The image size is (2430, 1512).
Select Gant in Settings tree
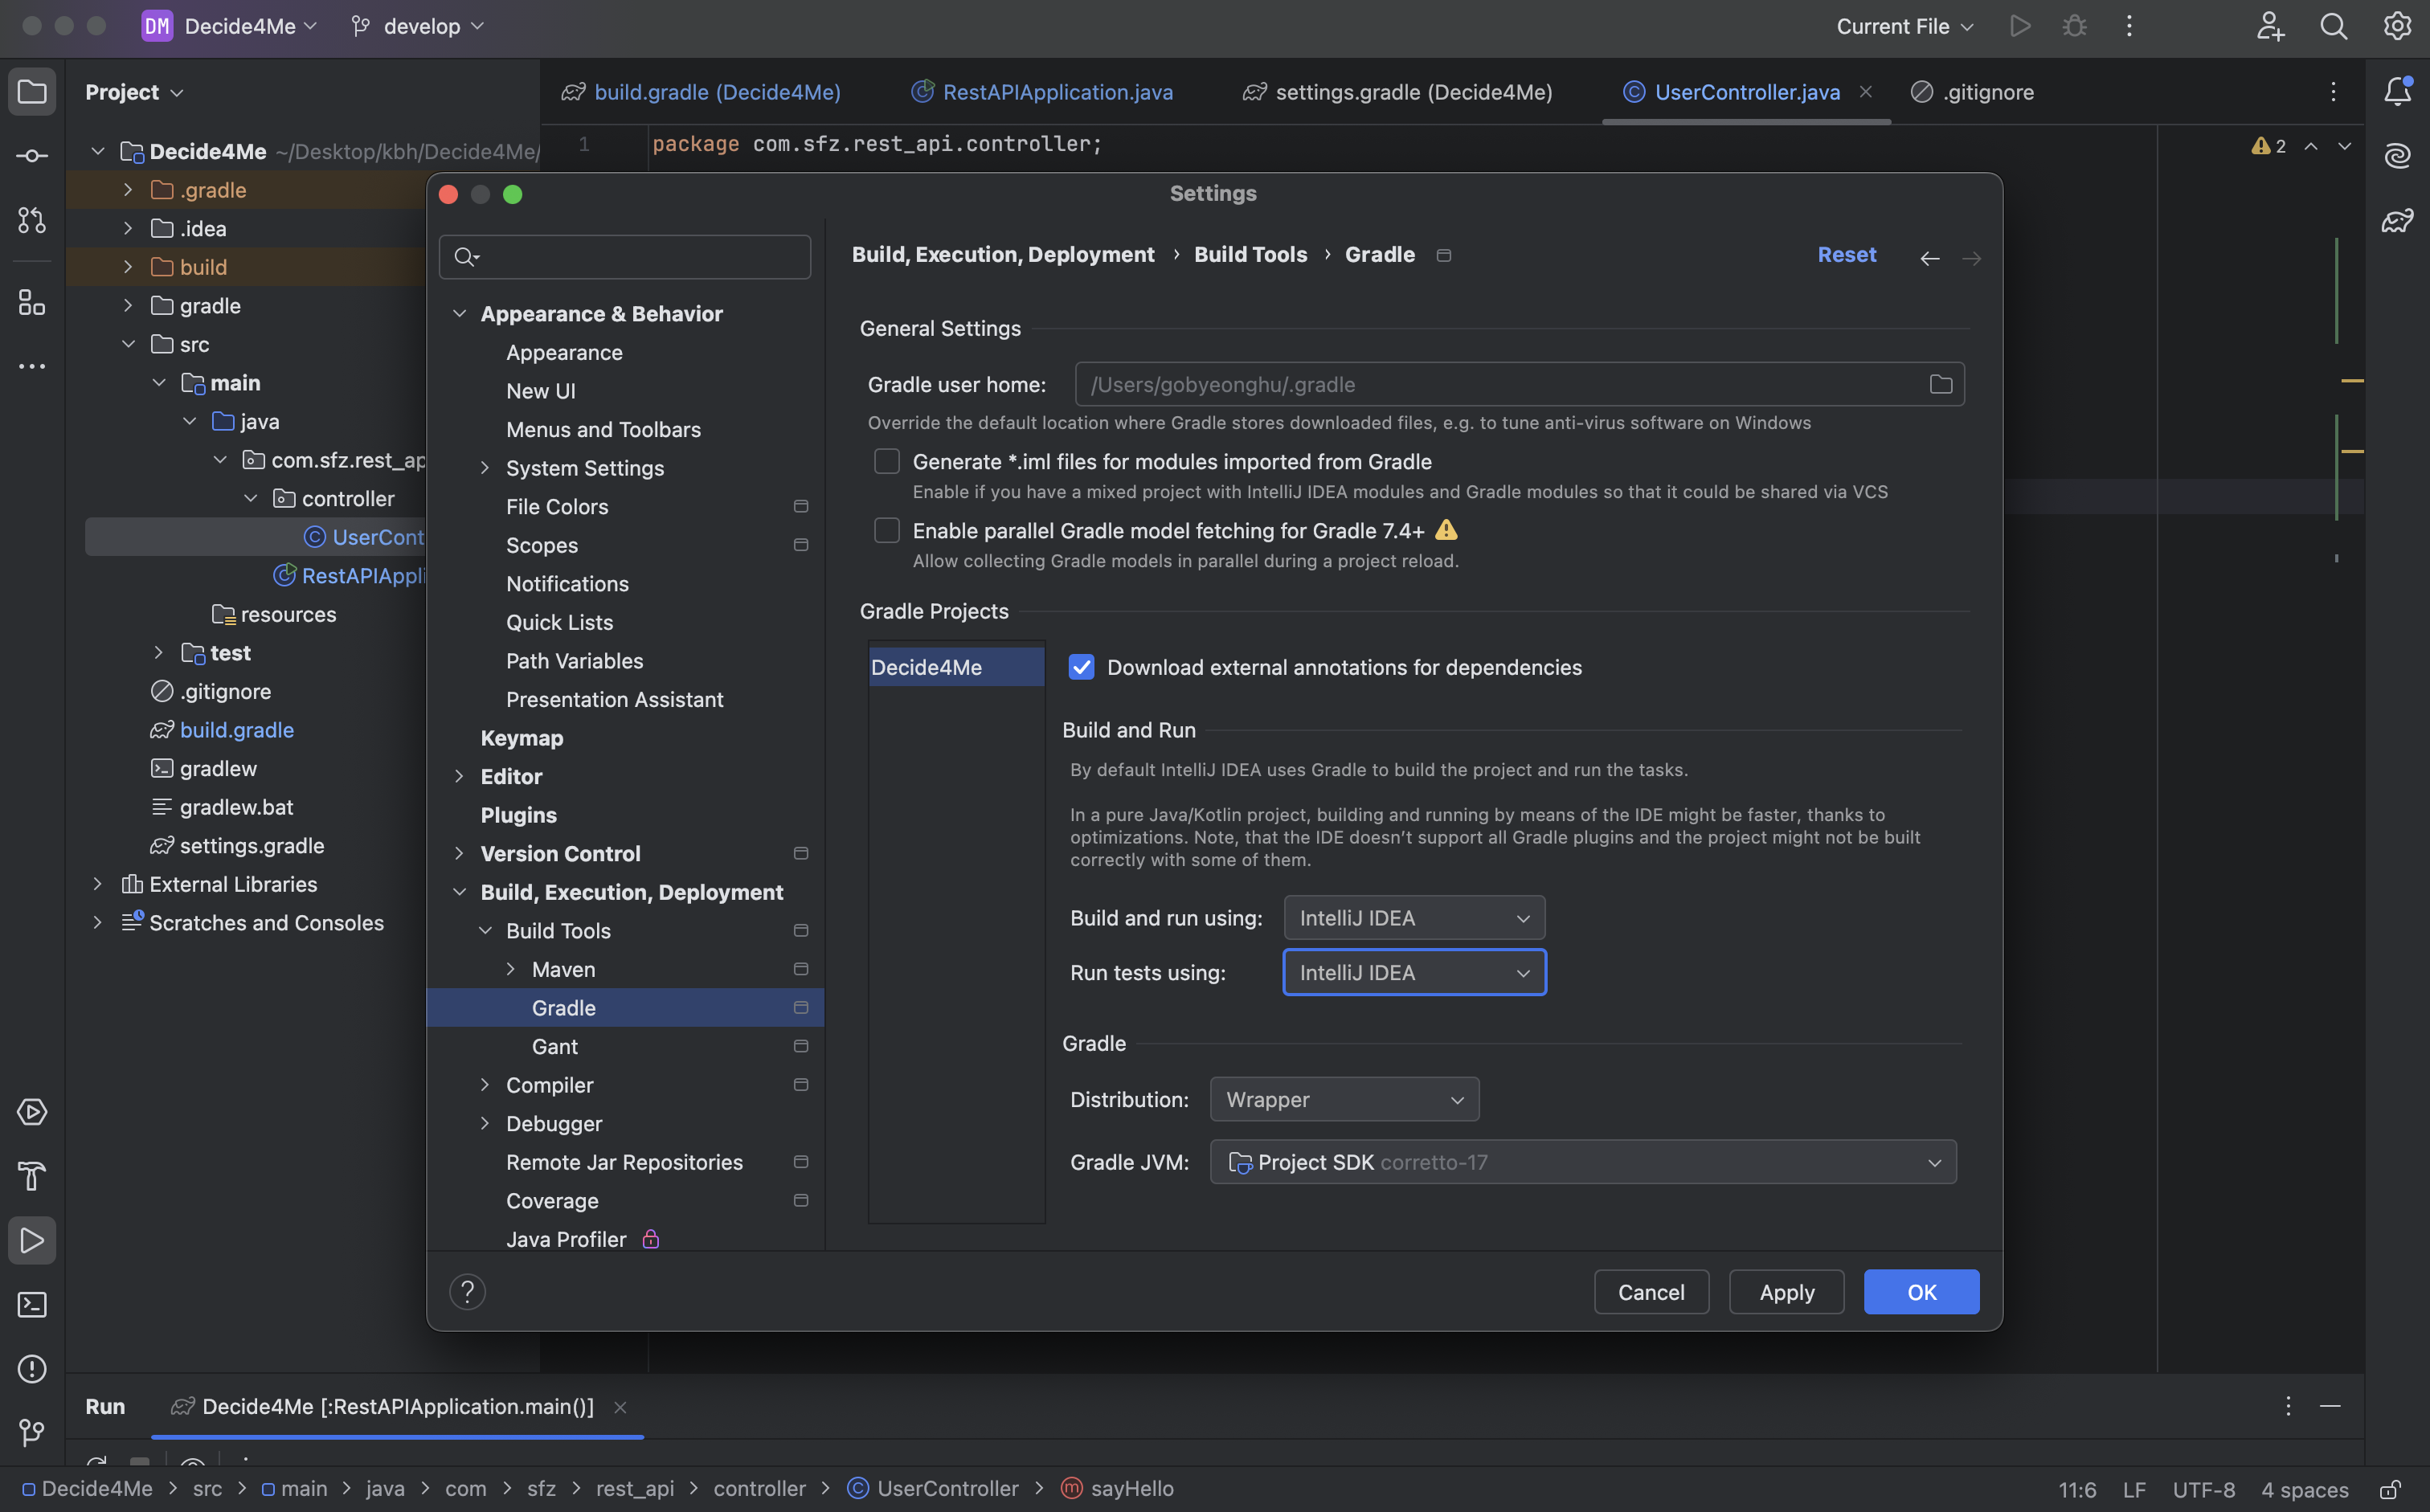tap(554, 1046)
